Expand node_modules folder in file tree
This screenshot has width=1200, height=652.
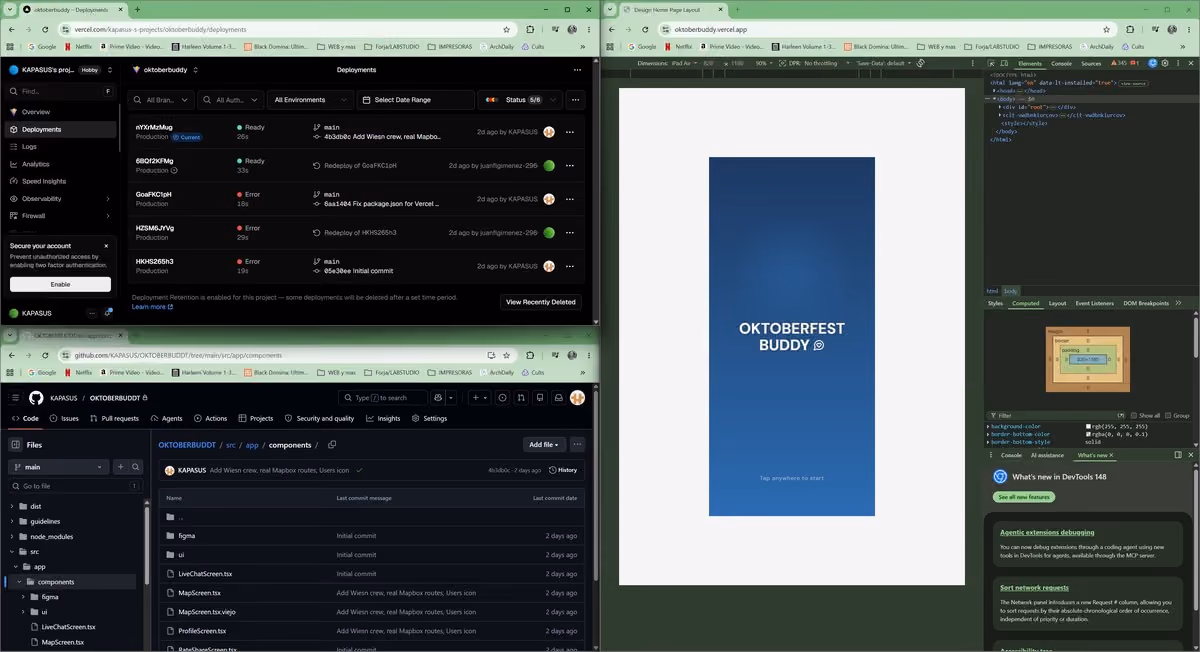[x=11, y=536]
